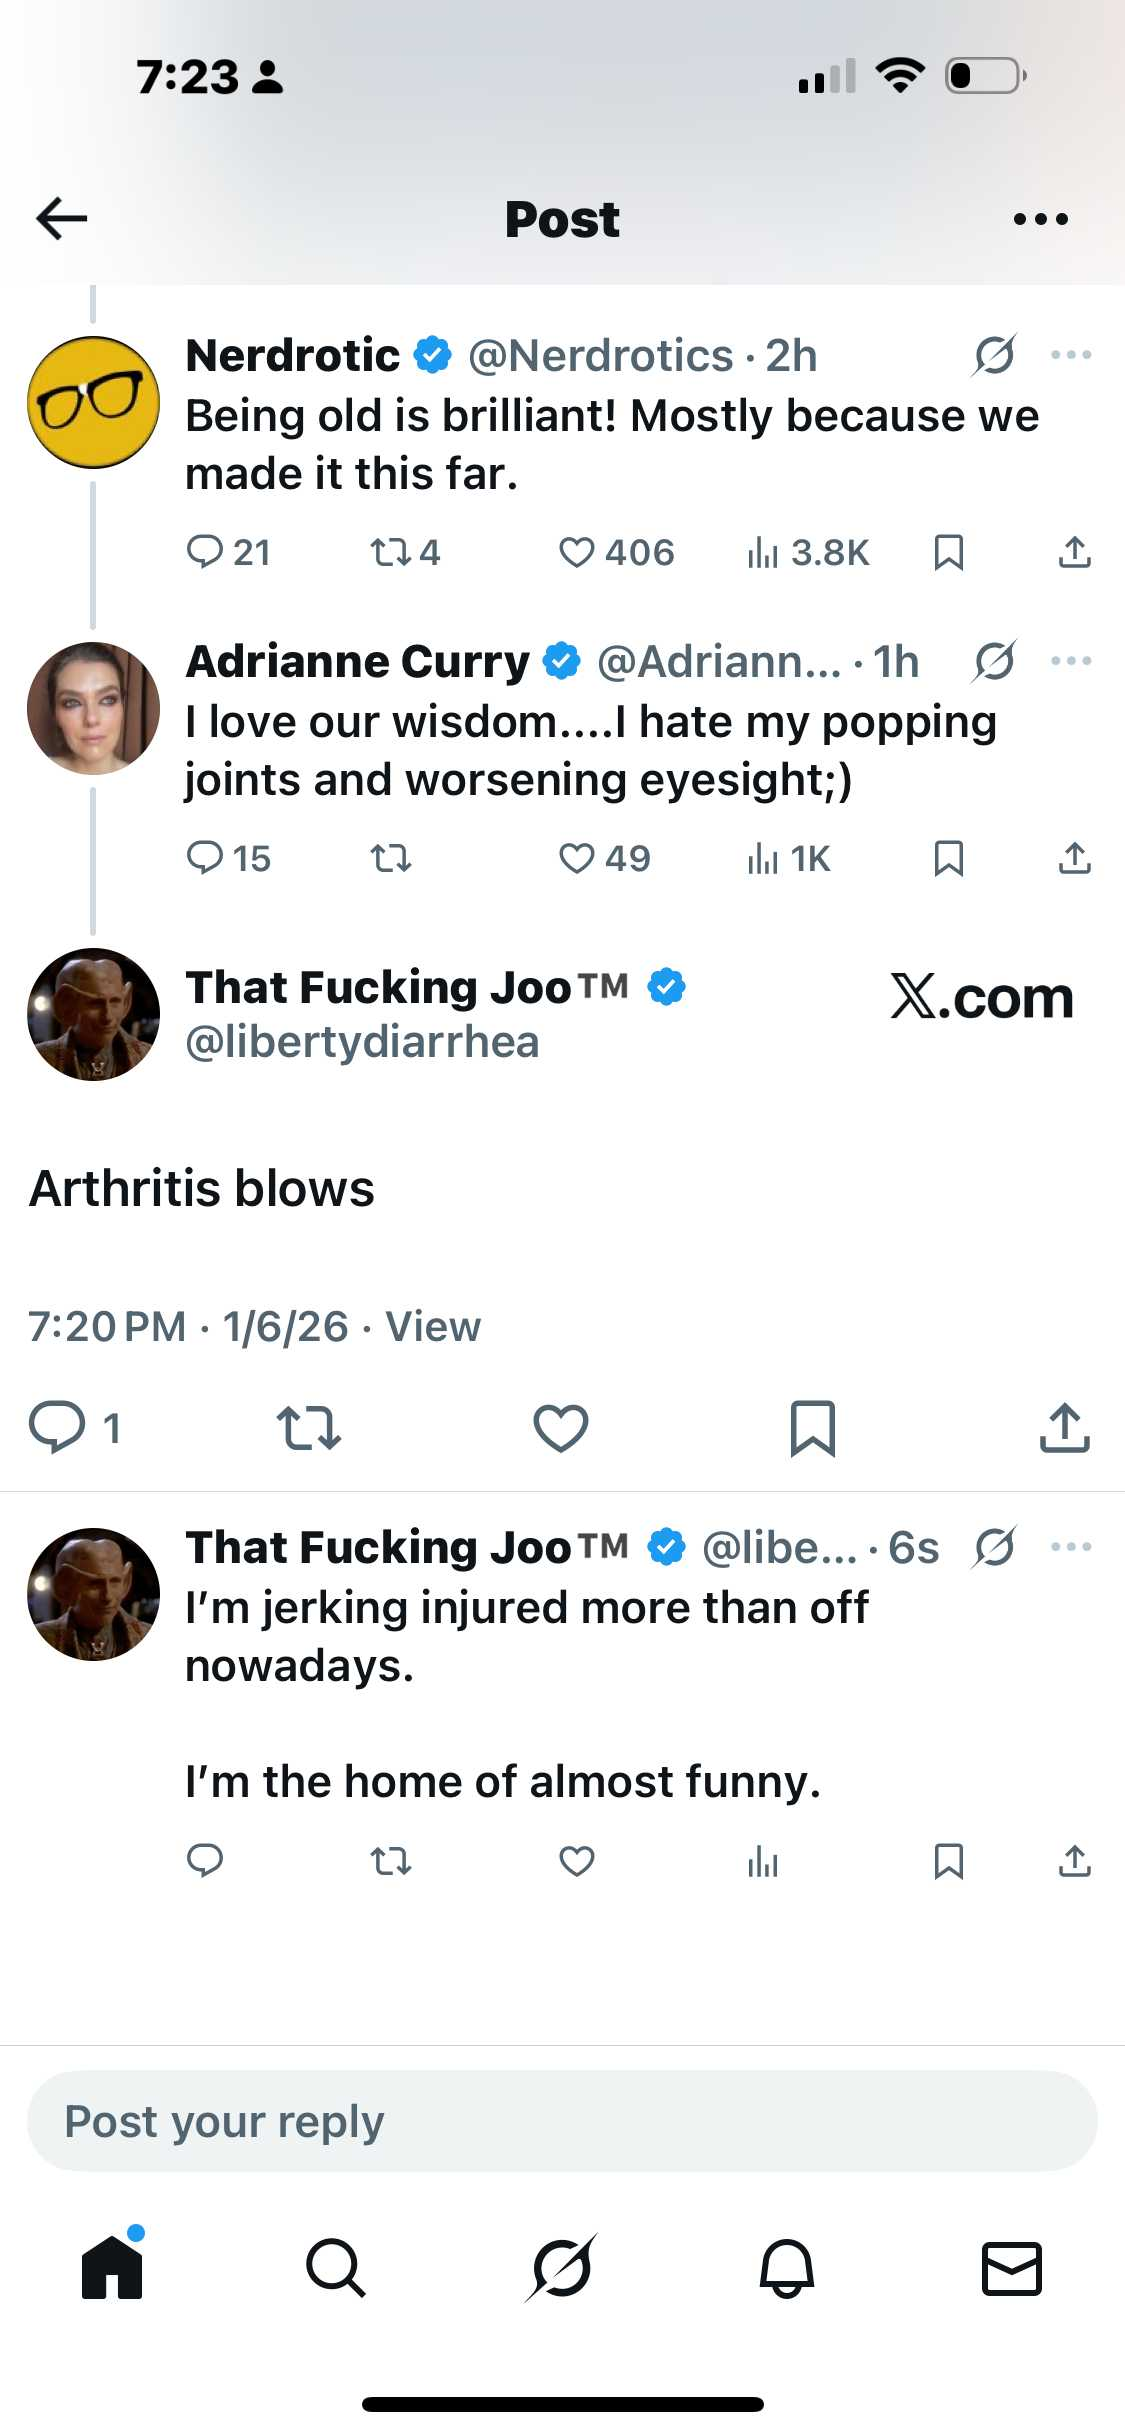Like Nerdrotic's post with 406 likes

pos(577,552)
